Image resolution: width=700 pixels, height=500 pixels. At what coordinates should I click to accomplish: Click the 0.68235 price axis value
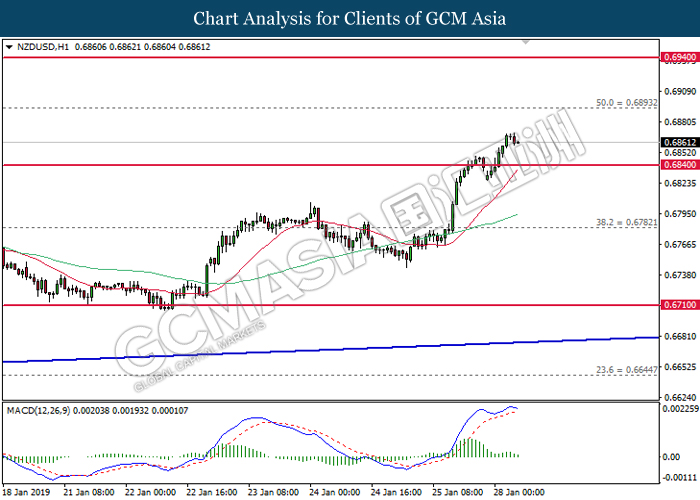pos(680,183)
